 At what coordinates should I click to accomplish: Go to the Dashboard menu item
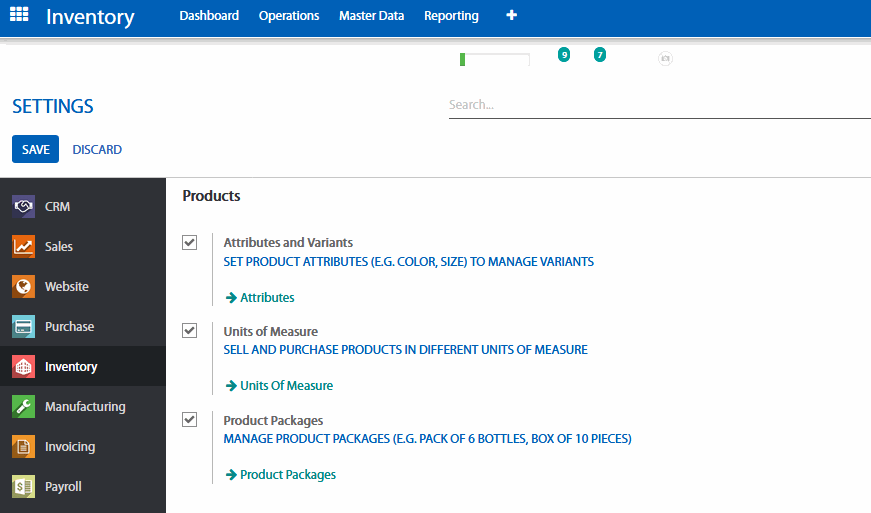209,16
